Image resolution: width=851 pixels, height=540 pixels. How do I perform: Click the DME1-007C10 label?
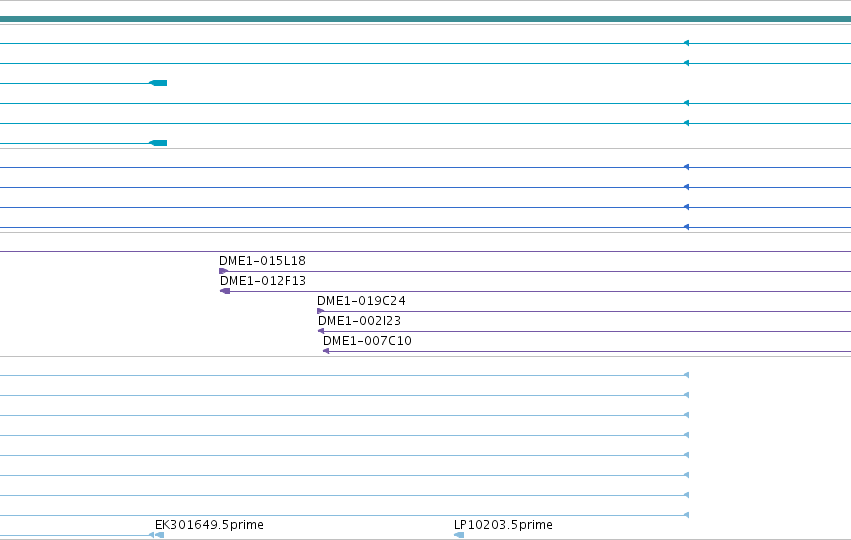pyautogui.click(x=367, y=341)
